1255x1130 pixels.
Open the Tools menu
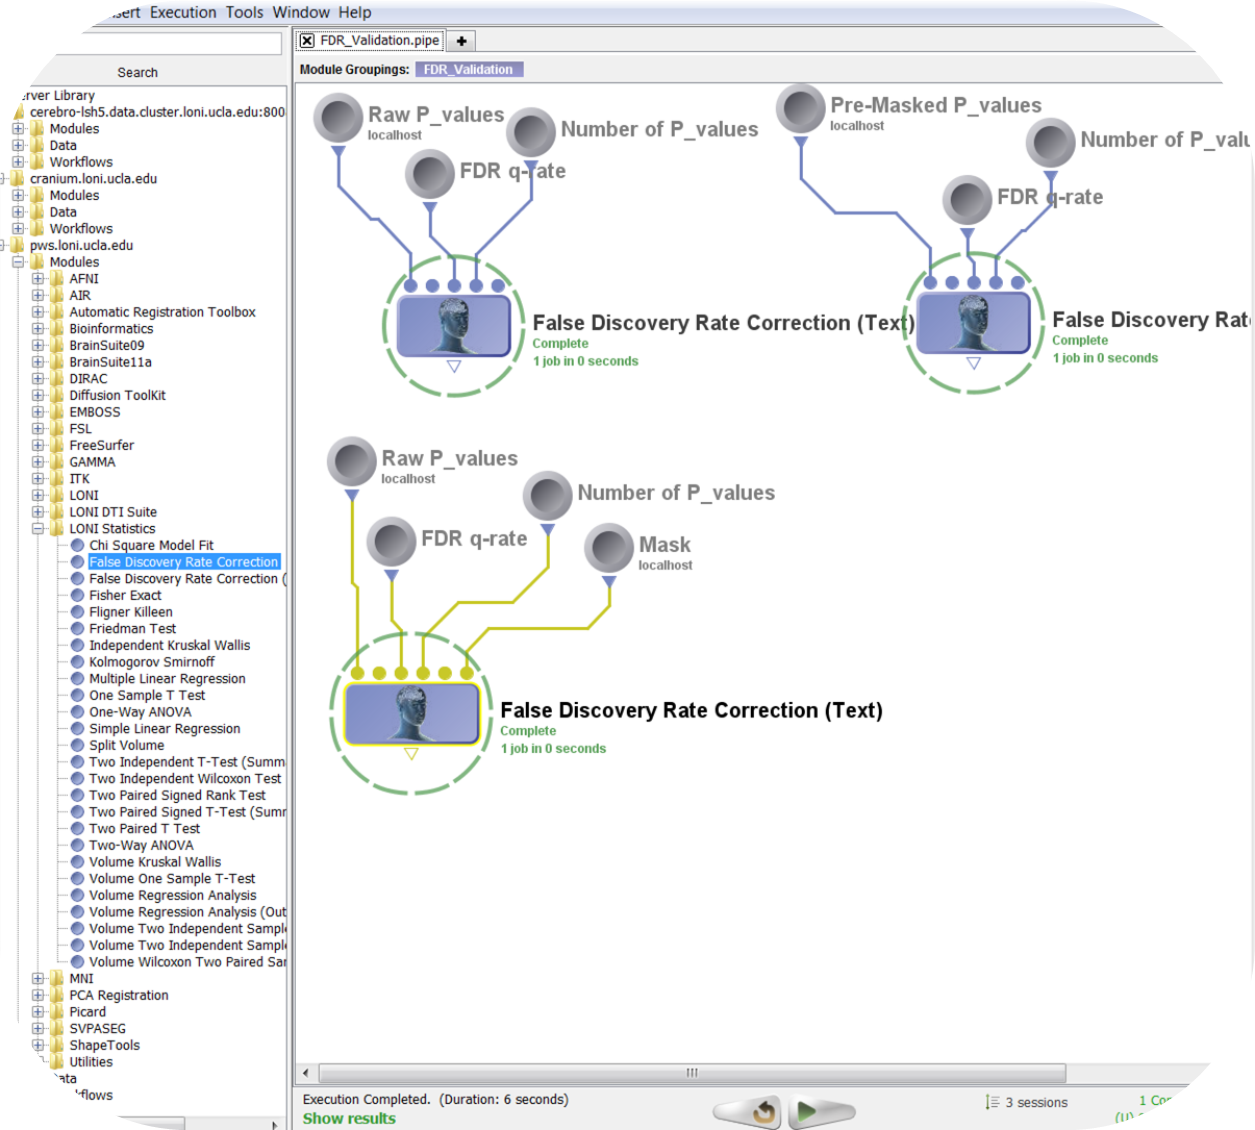click(x=244, y=12)
